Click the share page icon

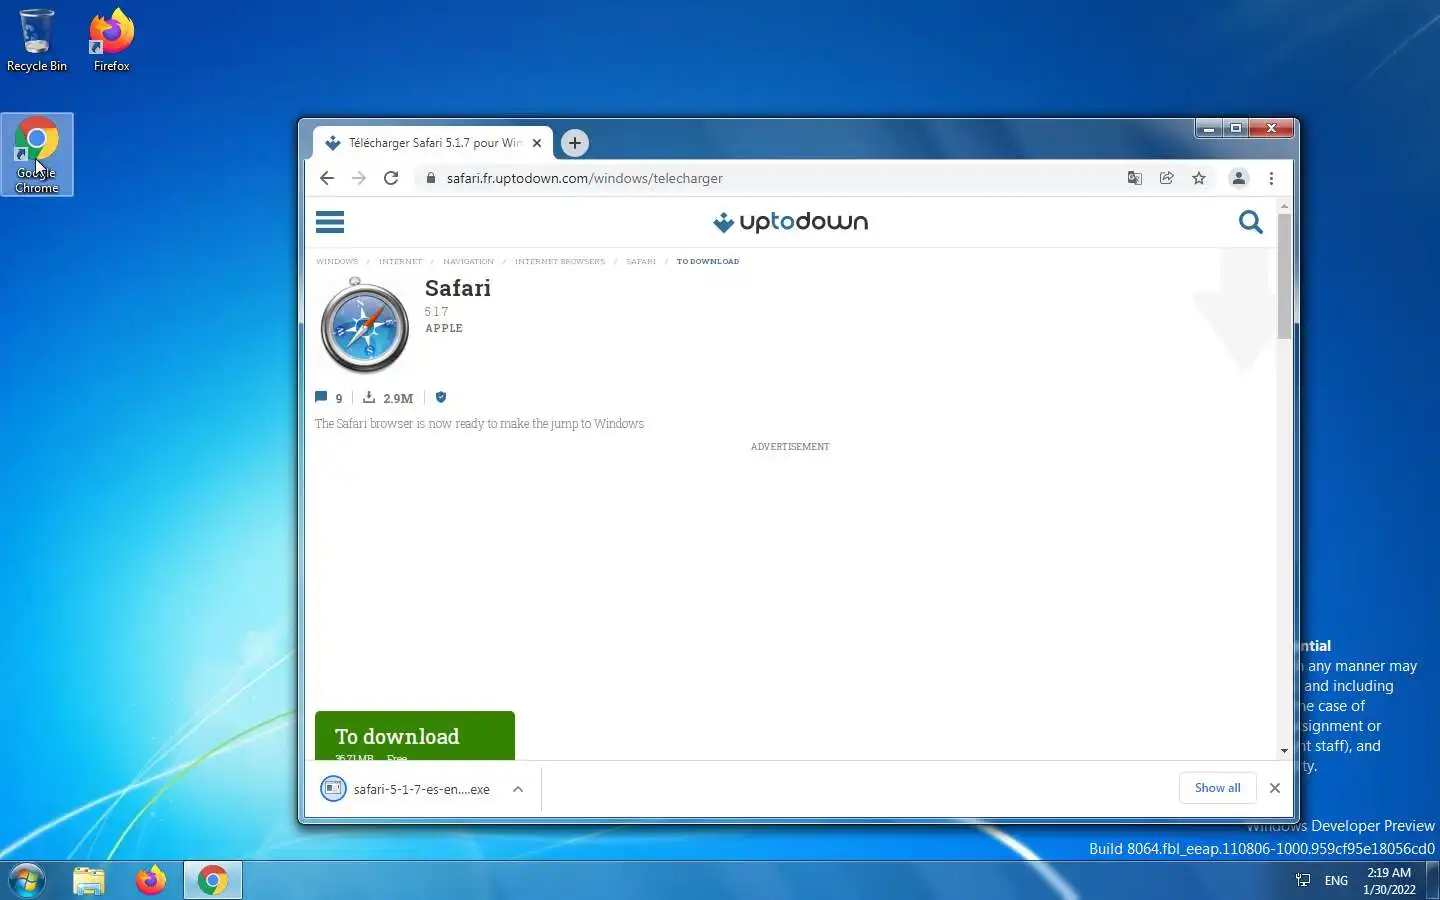[1166, 178]
